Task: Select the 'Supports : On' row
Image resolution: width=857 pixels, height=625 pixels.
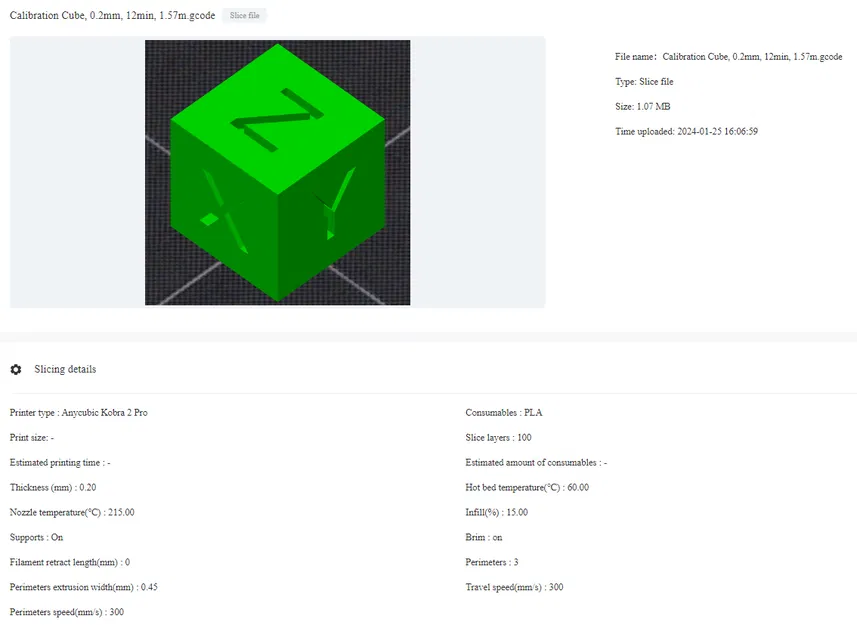Action: click(x=37, y=538)
